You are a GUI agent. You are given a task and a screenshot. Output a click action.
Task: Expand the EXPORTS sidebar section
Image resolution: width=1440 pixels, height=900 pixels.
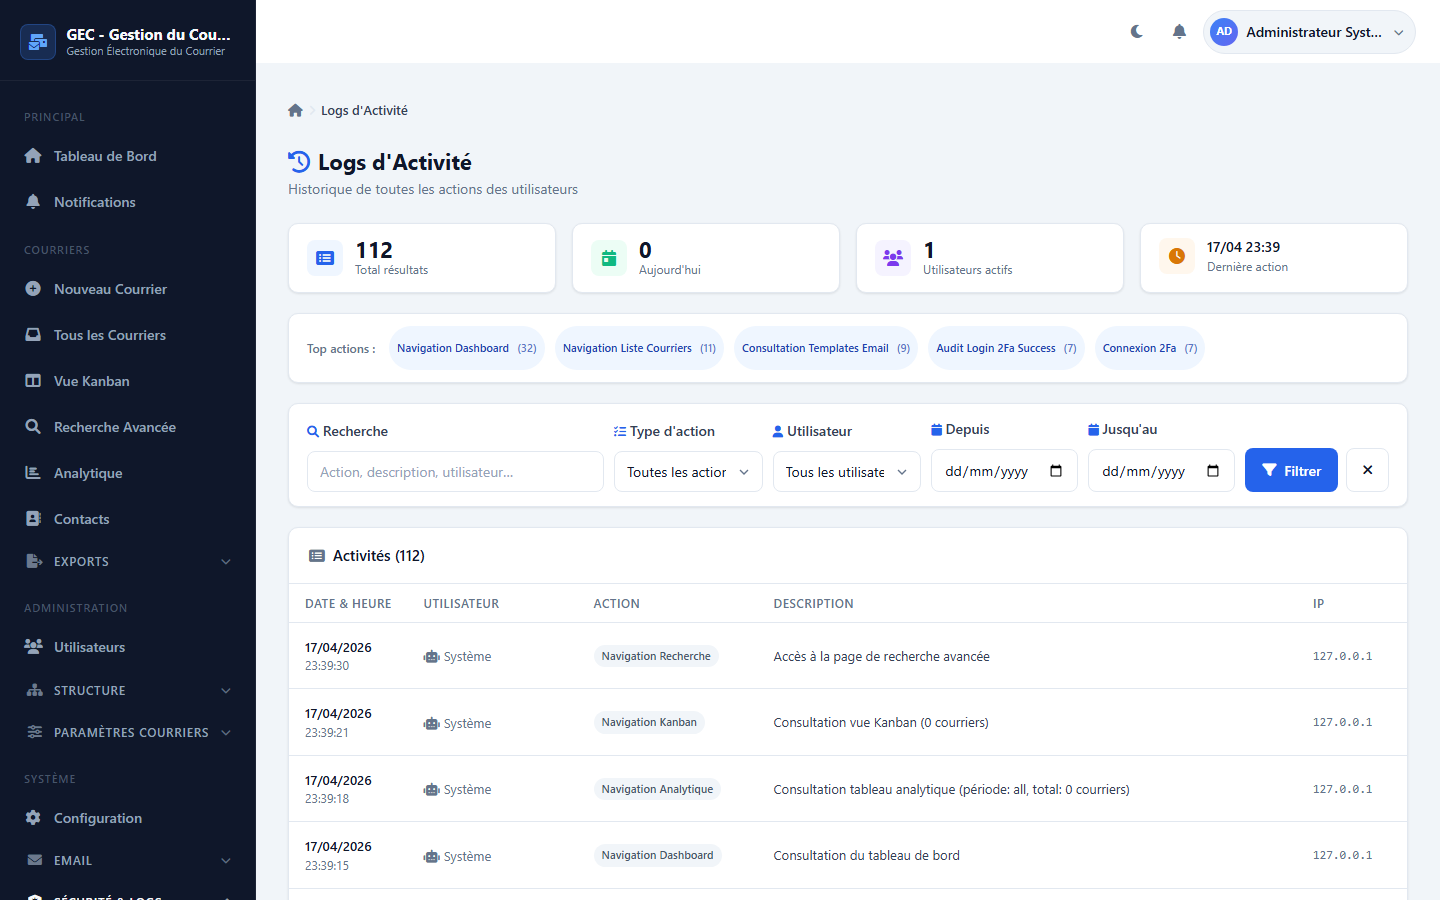pos(128,561)
